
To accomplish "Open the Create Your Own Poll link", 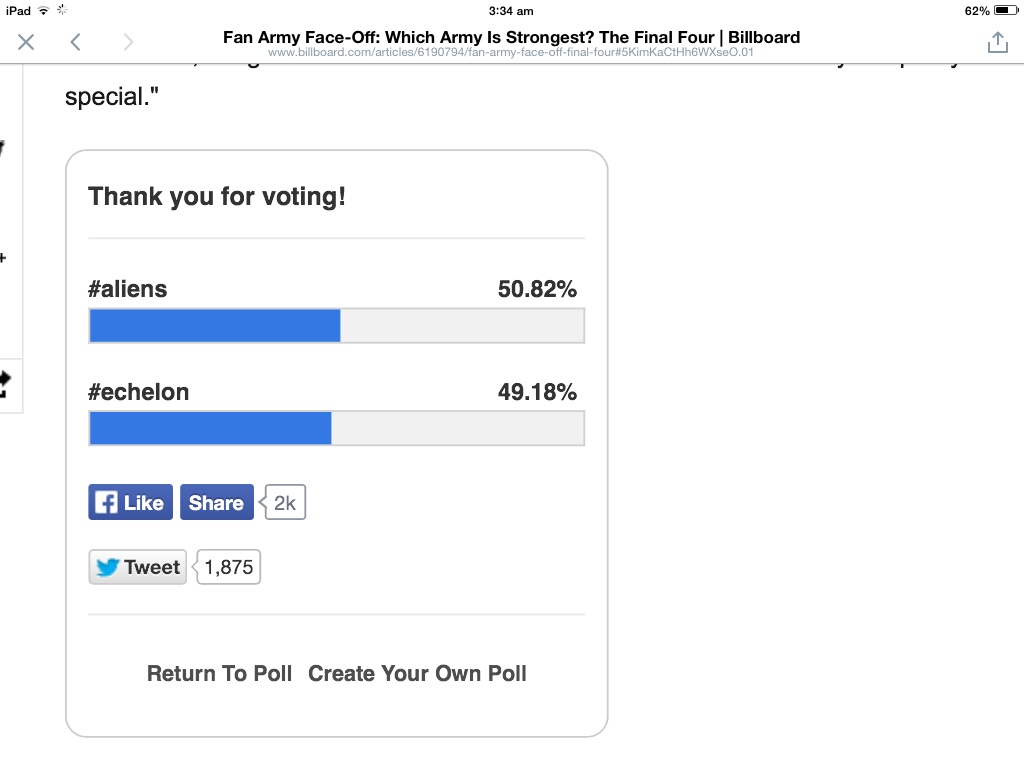I will pos(417,673).
